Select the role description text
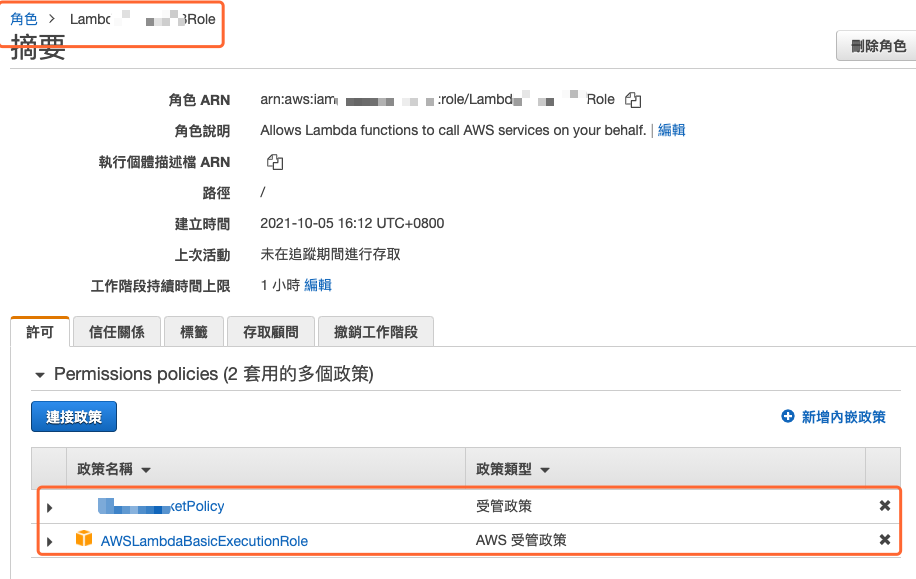Viewport: 916px width, 579px height. (x=453, y=130)
